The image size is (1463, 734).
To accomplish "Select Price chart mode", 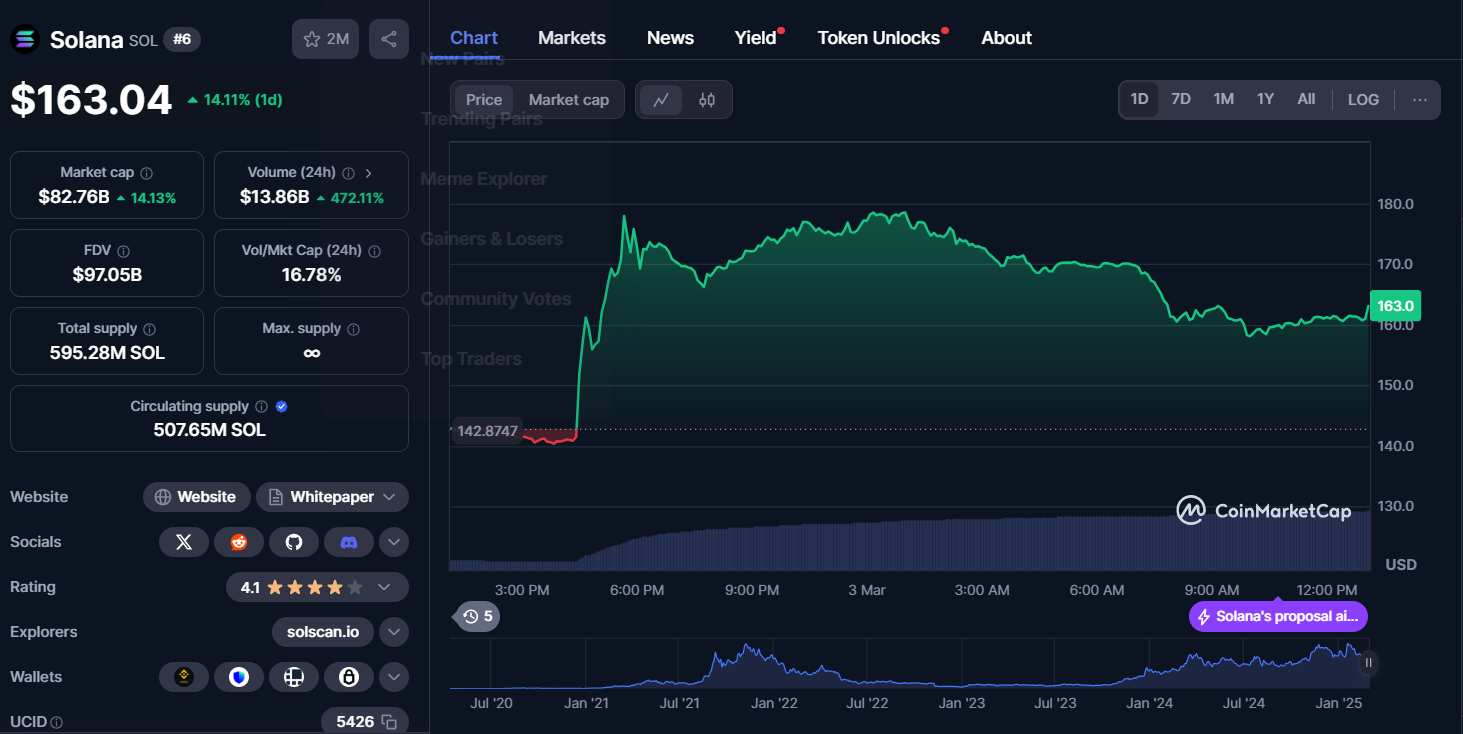I will click(x=484, y=100).
